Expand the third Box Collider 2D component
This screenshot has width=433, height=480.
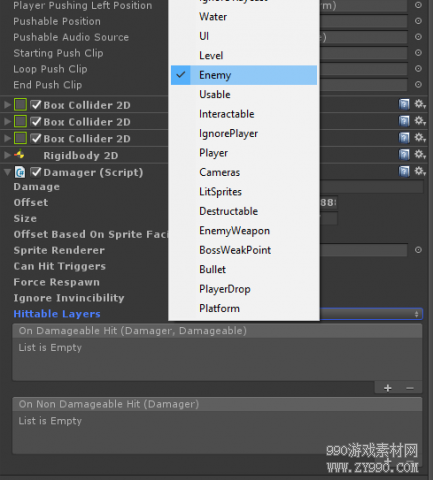pyautogui.click(x=7, y=138)
